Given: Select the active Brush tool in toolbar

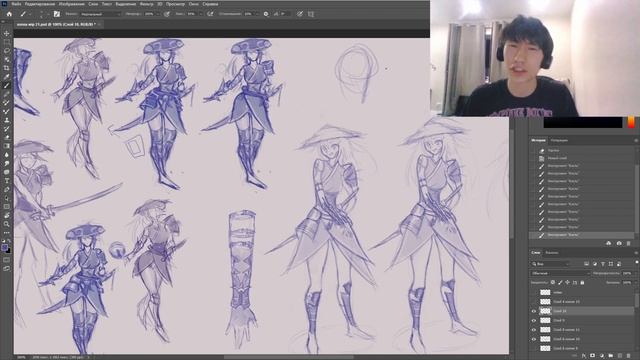Looking at the screenshot, I should coord(7,85).
